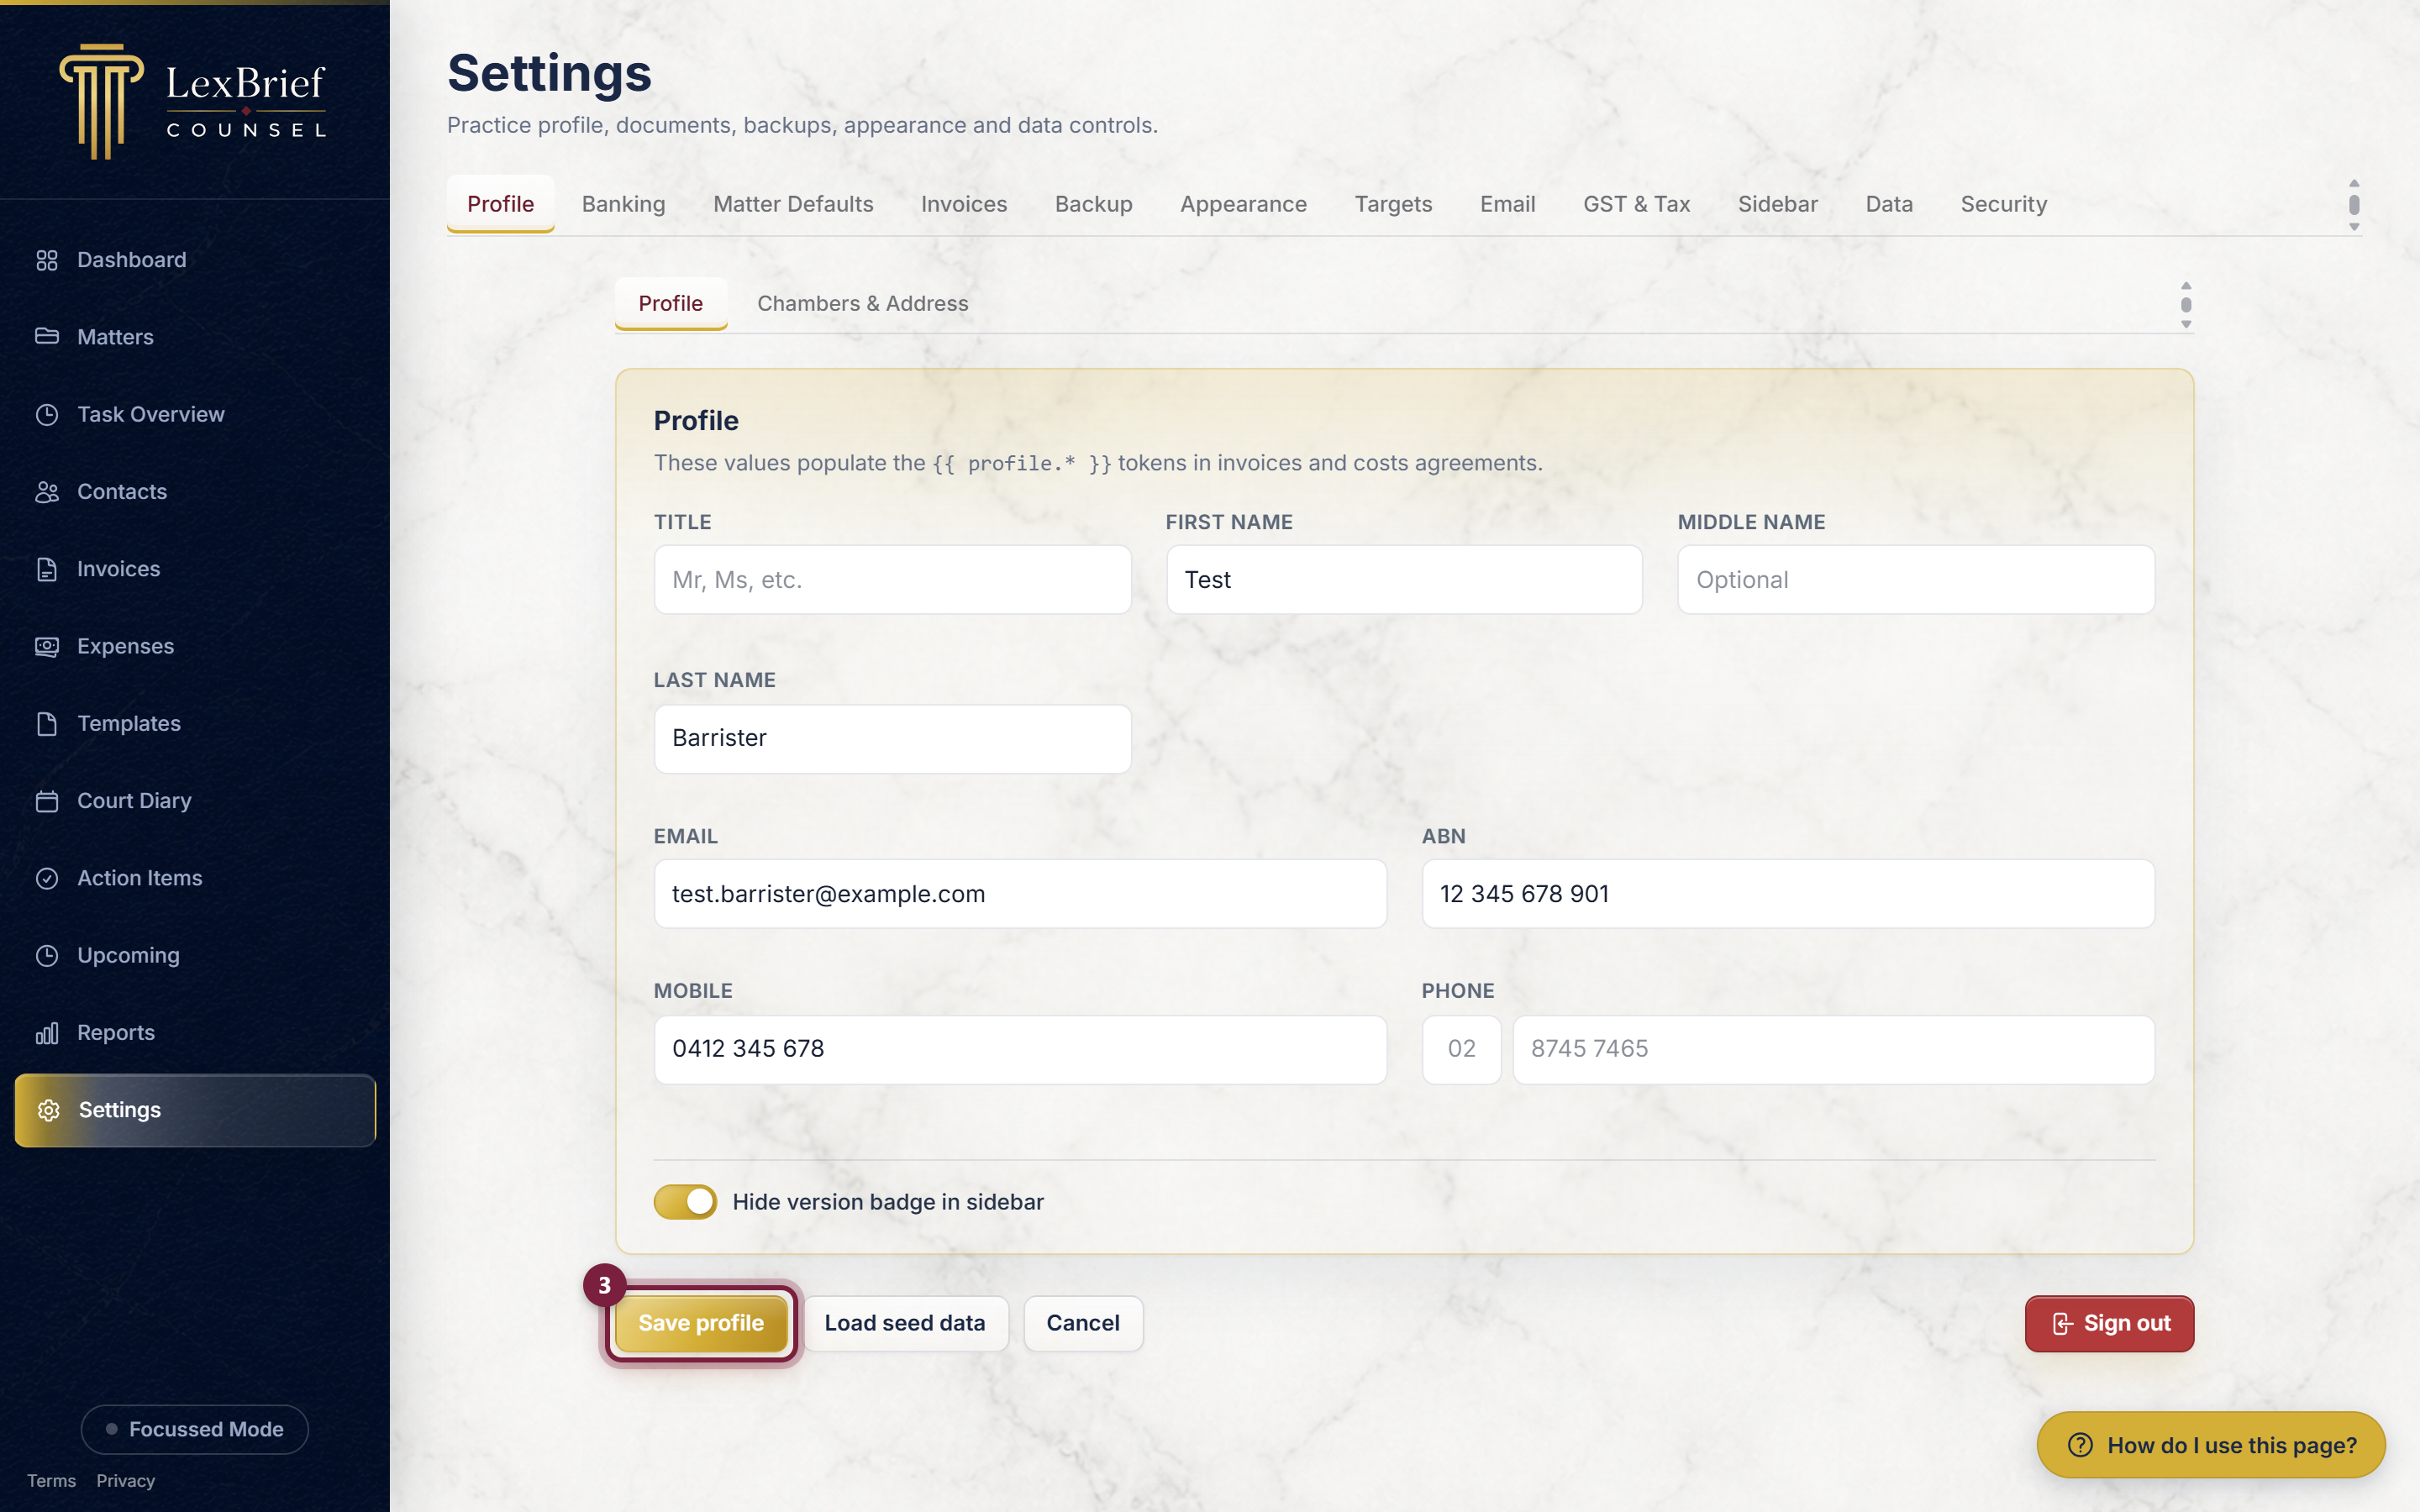
Task: Click the Load seed data button
Action: click(x=904, y=1323)
